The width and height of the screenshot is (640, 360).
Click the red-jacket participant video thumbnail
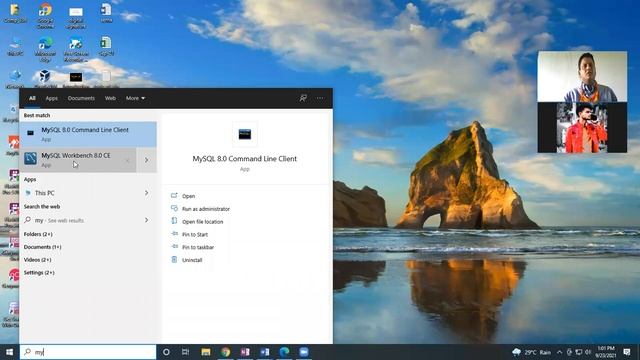(x=582, y=127)
